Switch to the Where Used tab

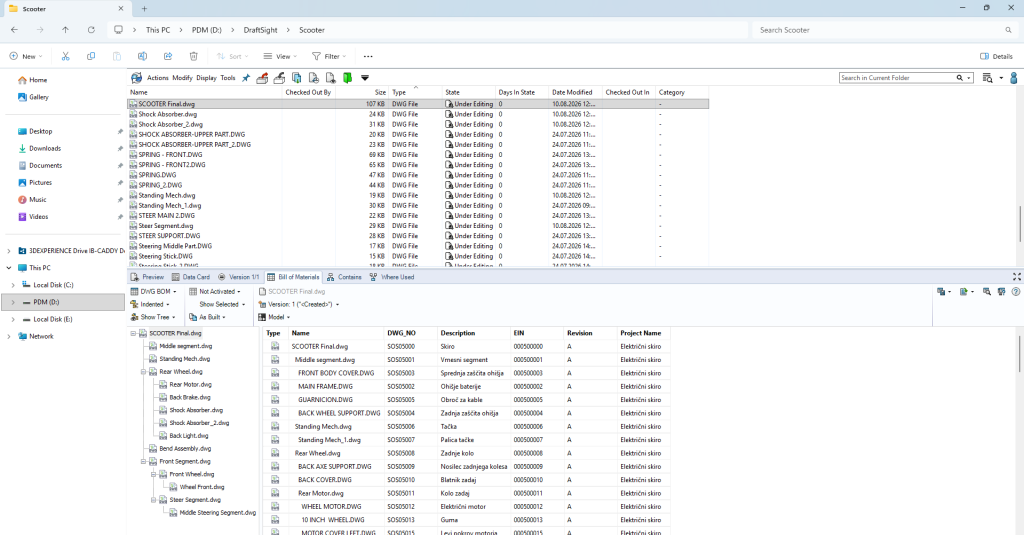point(392,277)
